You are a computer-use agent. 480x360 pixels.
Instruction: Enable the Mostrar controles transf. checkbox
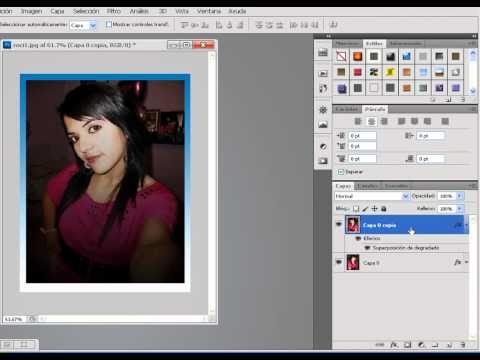pos(109,24)
